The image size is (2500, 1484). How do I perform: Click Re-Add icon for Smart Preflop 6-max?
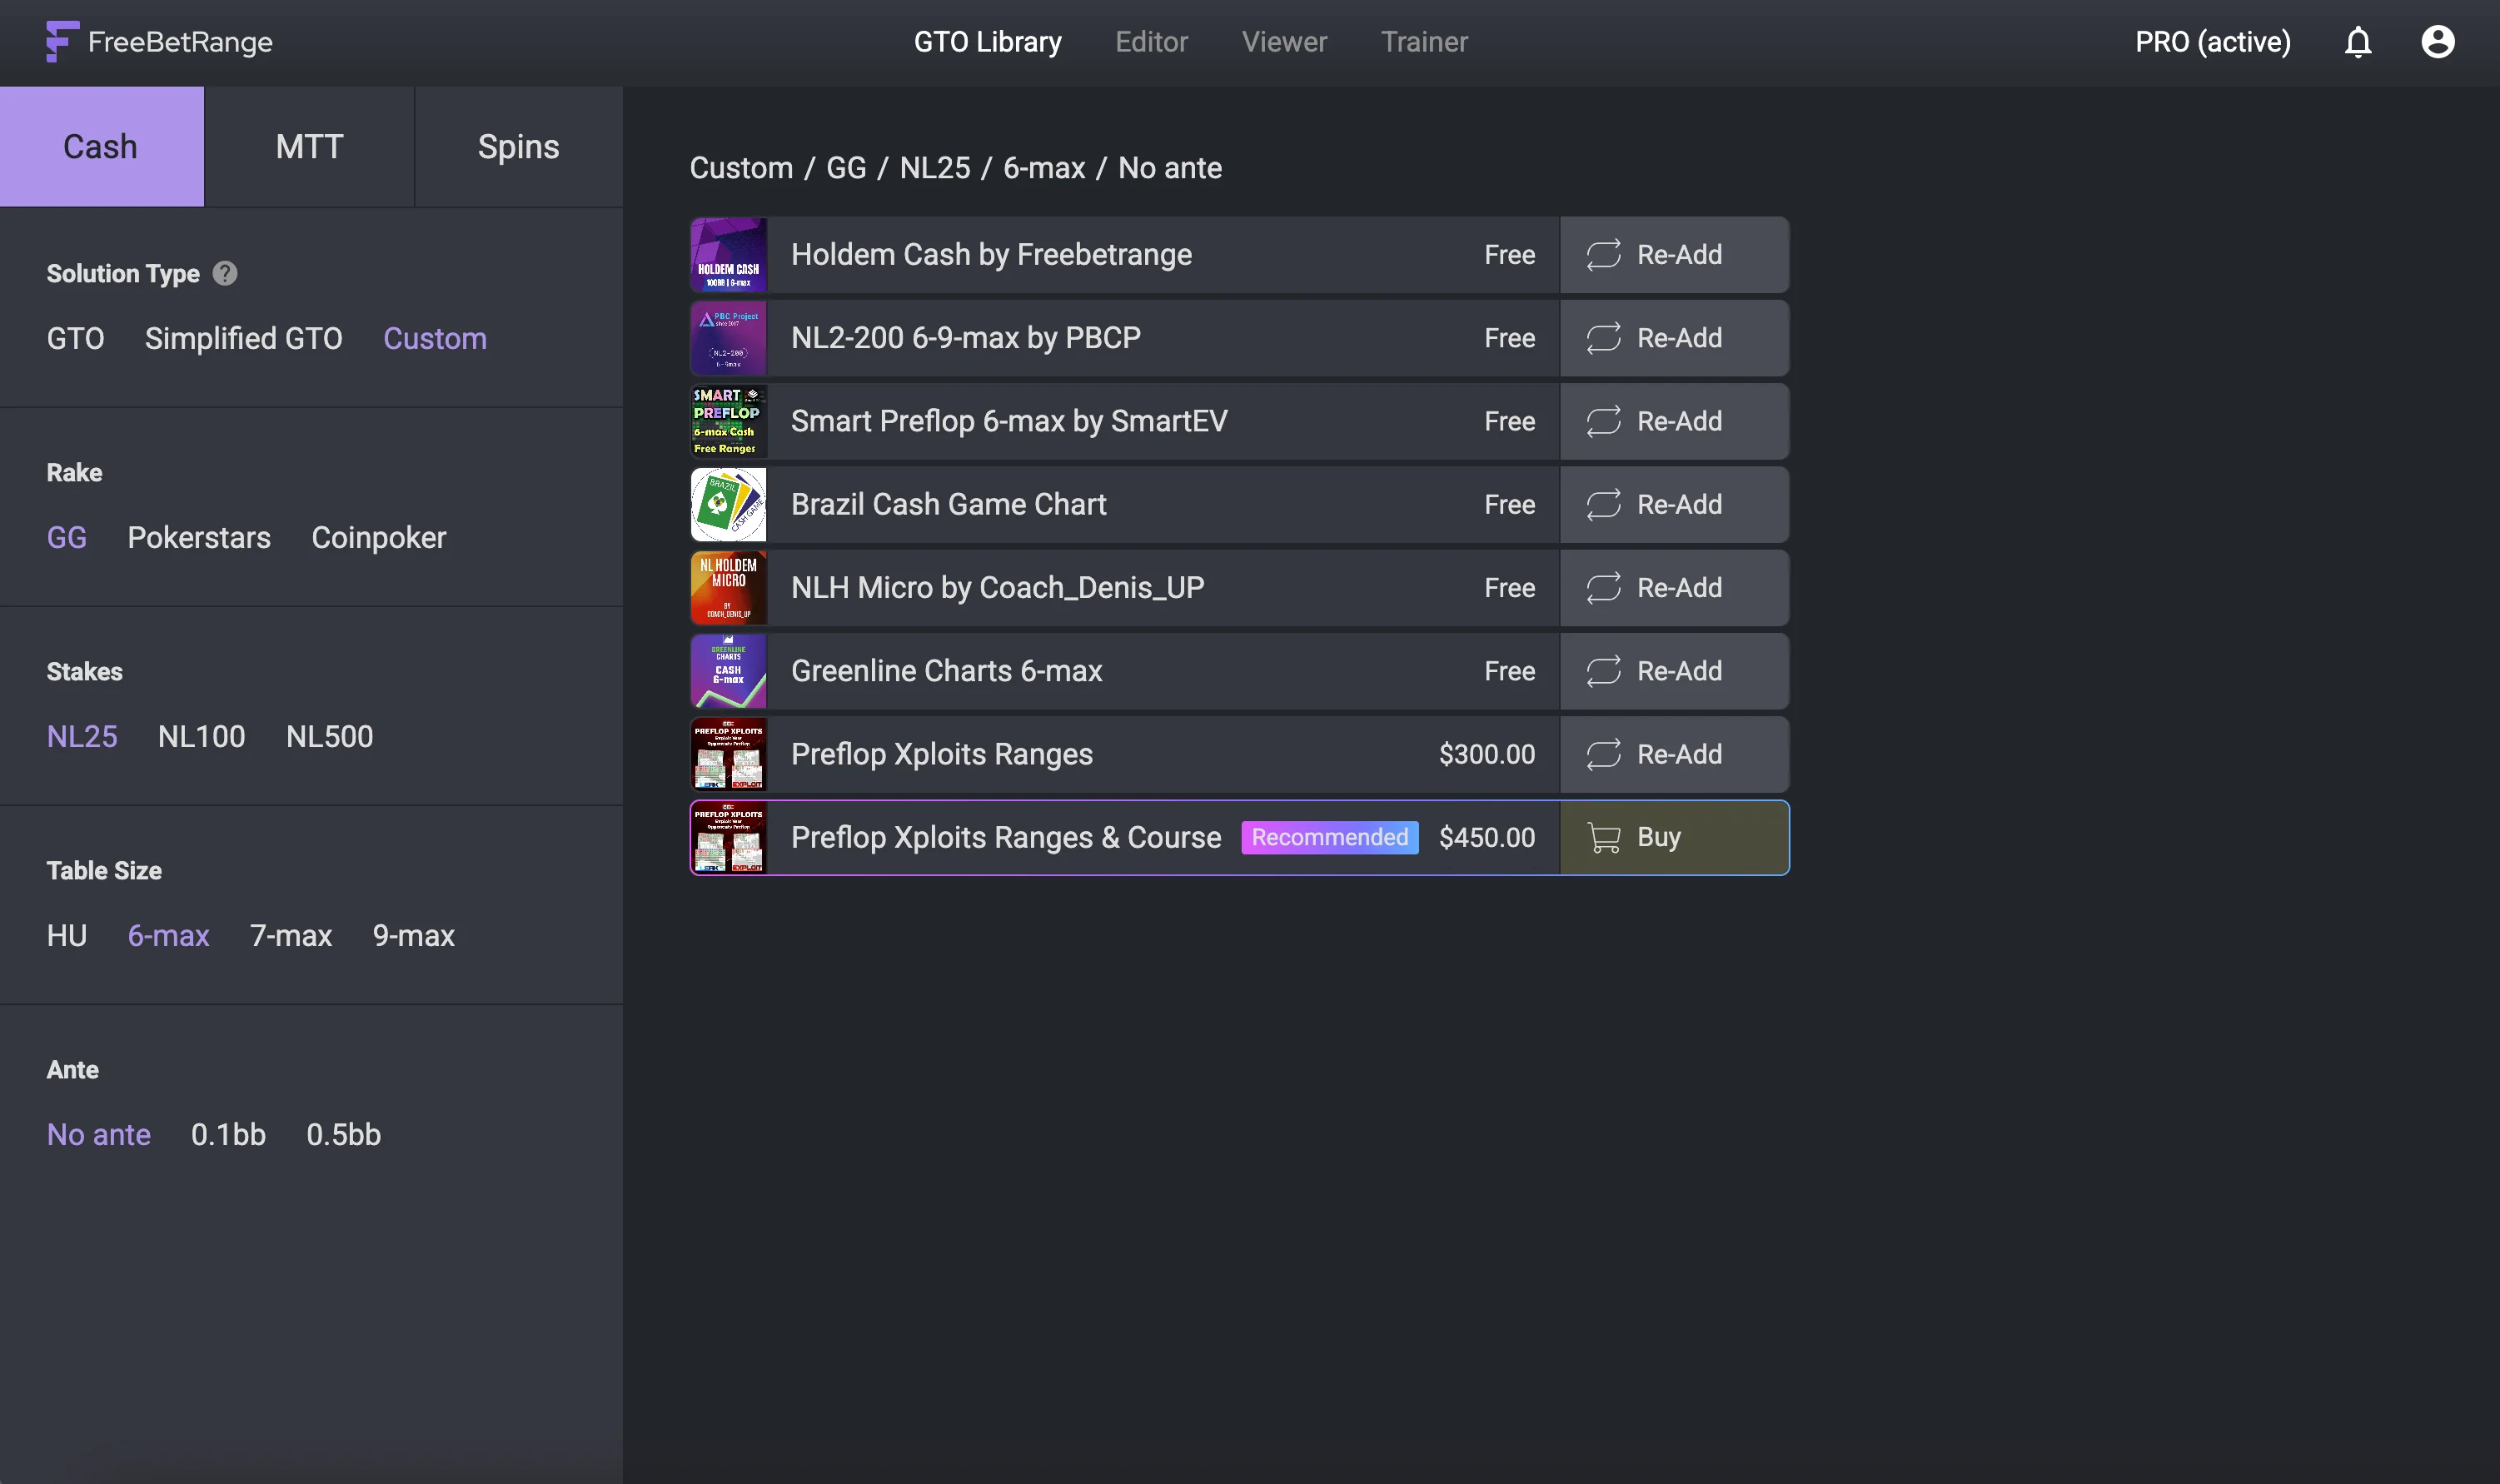pyautogui.click(x=1603, y=421)
